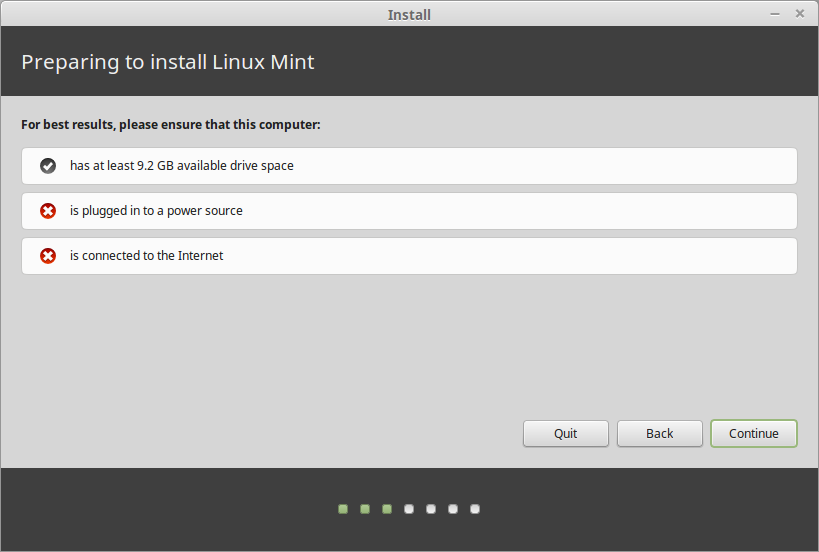Select 'is connected to the Internet' text
Viewport: 819px width, 552px height.
[x=146, y=255]
